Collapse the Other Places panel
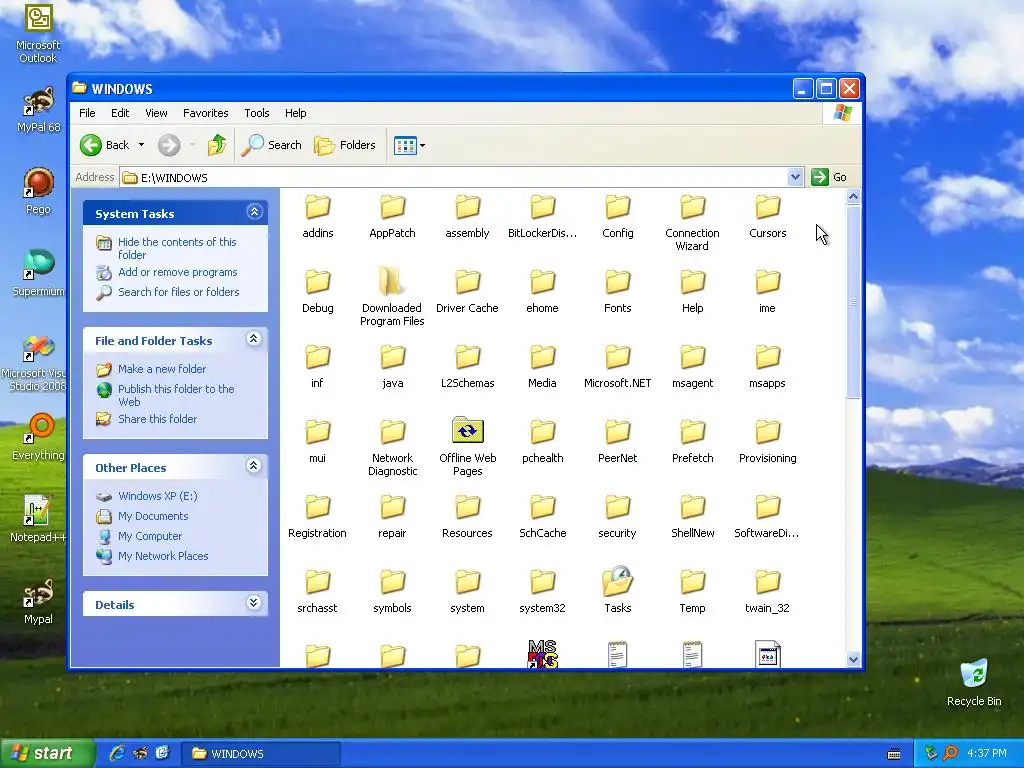 [x=253, y=465]
